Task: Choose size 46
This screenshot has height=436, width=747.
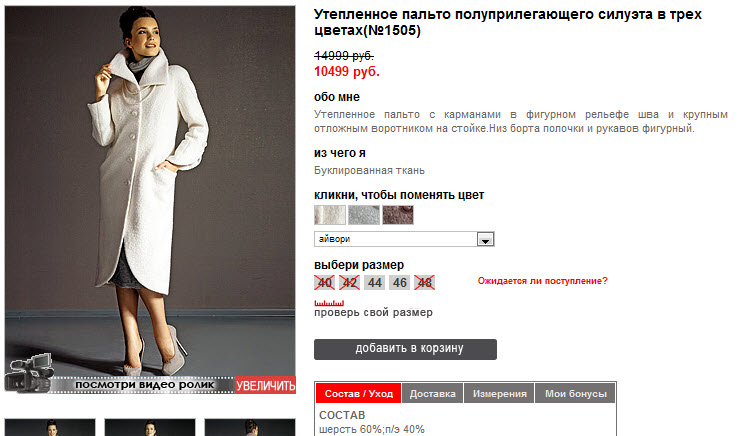Action: (399, 283)
